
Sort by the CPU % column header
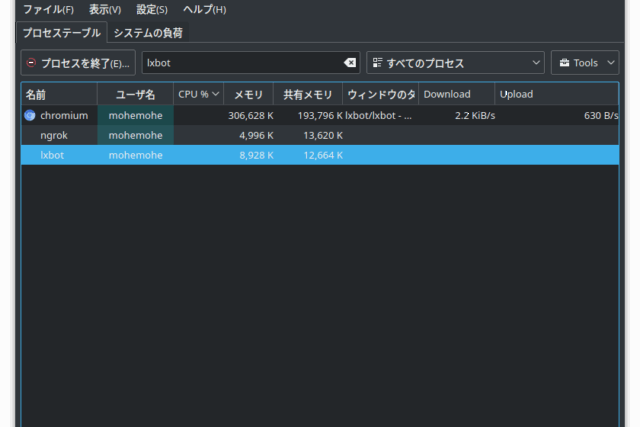pyautogui.click(x=198, y=94)
